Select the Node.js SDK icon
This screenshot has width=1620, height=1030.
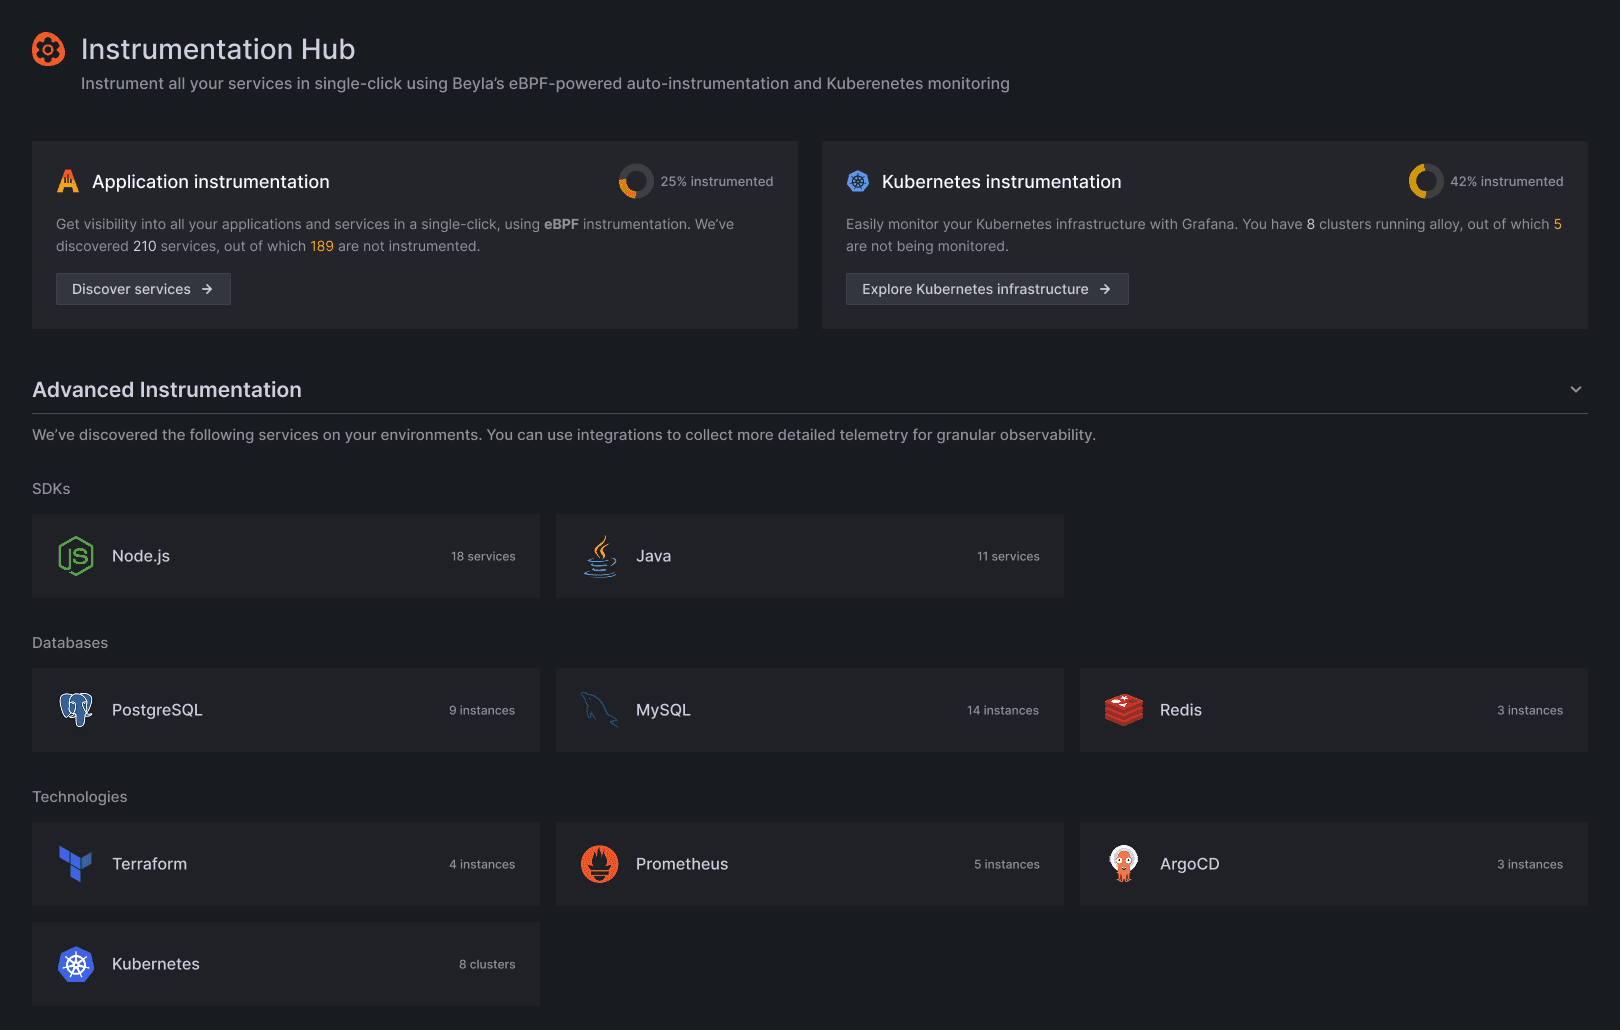pyautogui.click(x=75, y=556)
